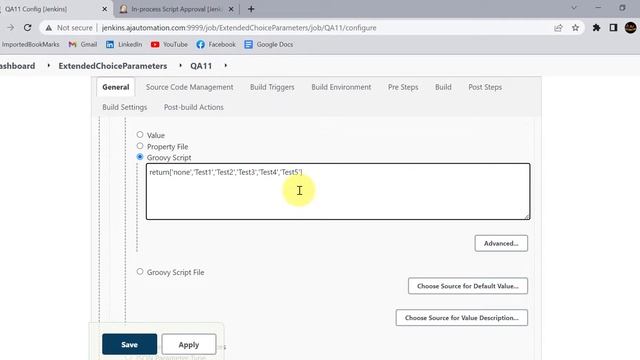Apply the configuration changes
Screen dimensions: 640x360
coord(189,344)
